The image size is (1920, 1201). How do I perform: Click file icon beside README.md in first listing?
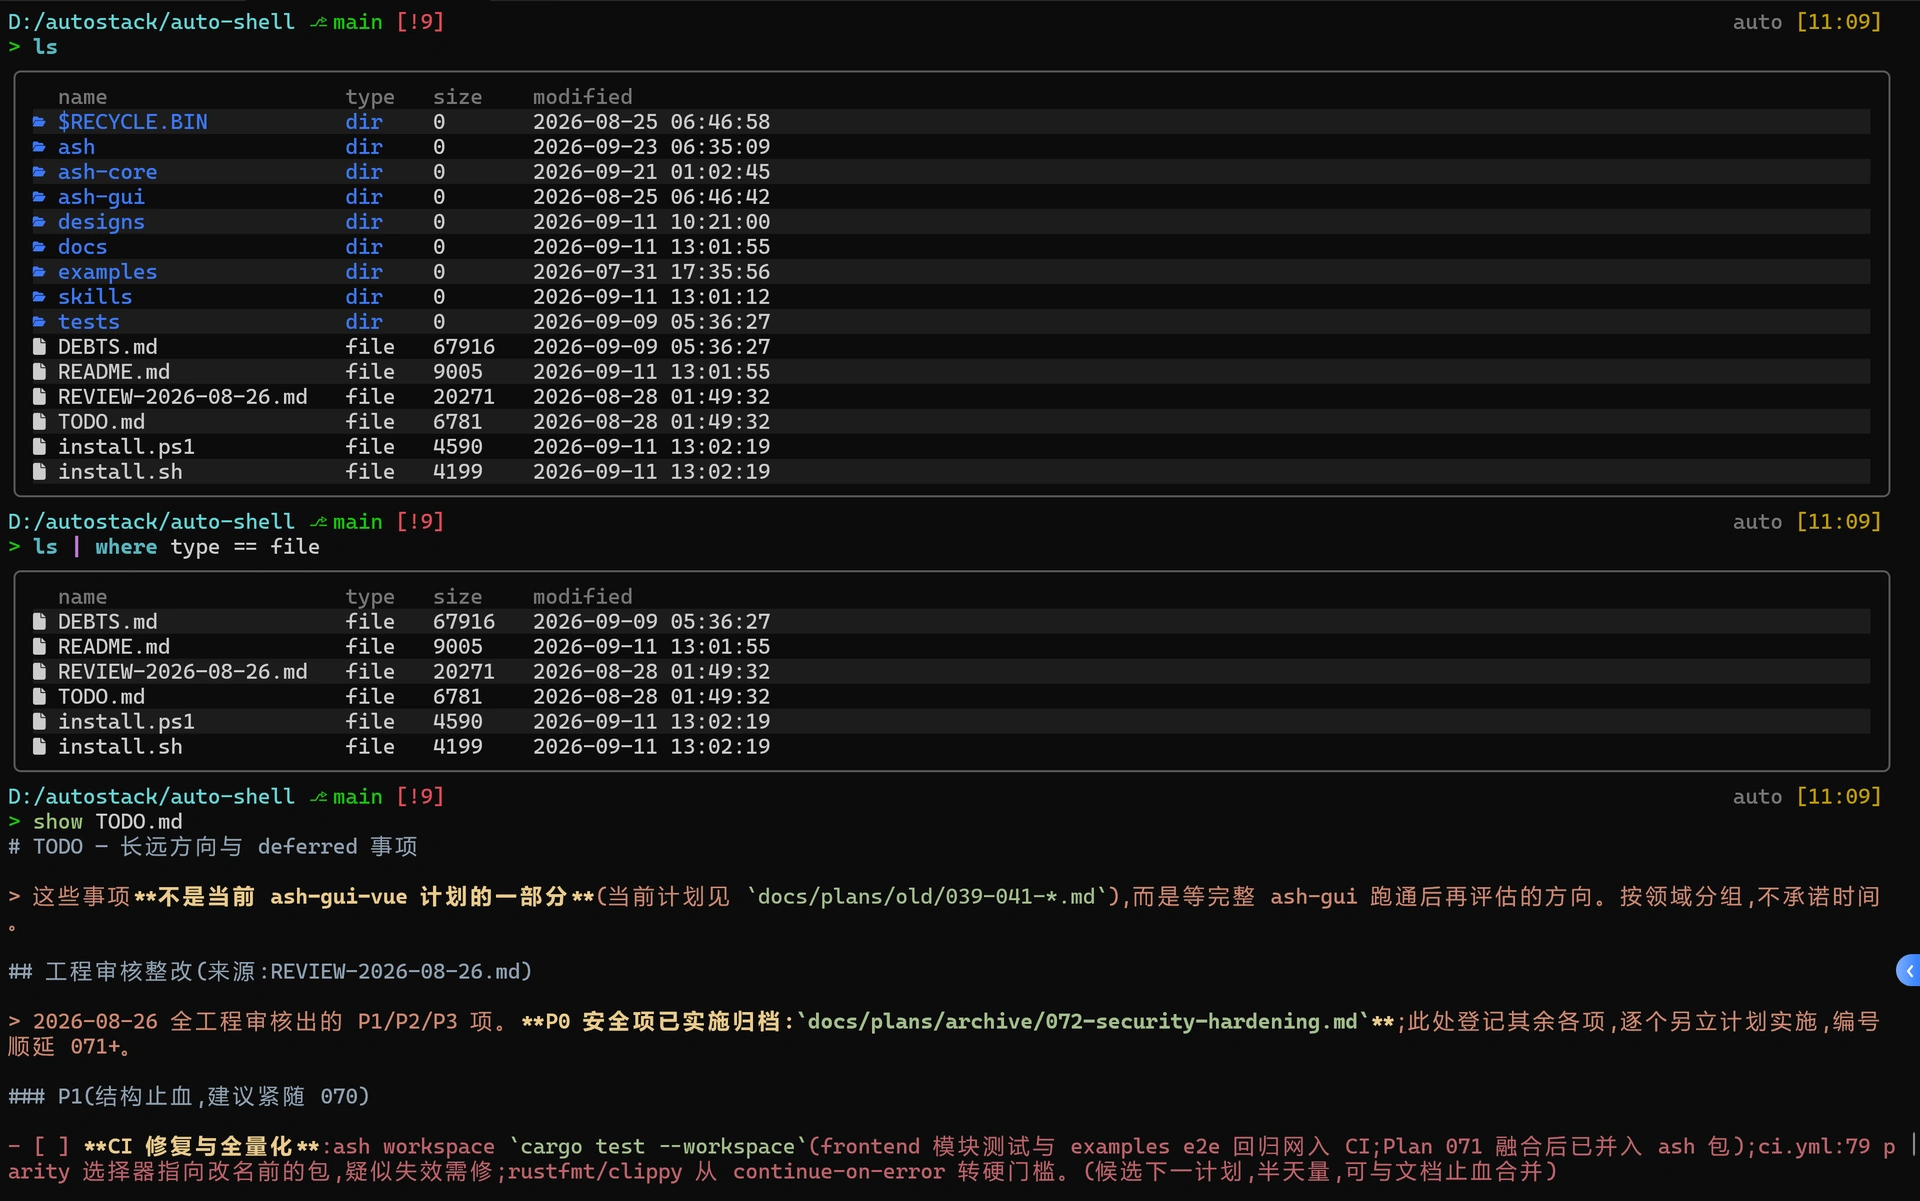[x=39, y=372]
